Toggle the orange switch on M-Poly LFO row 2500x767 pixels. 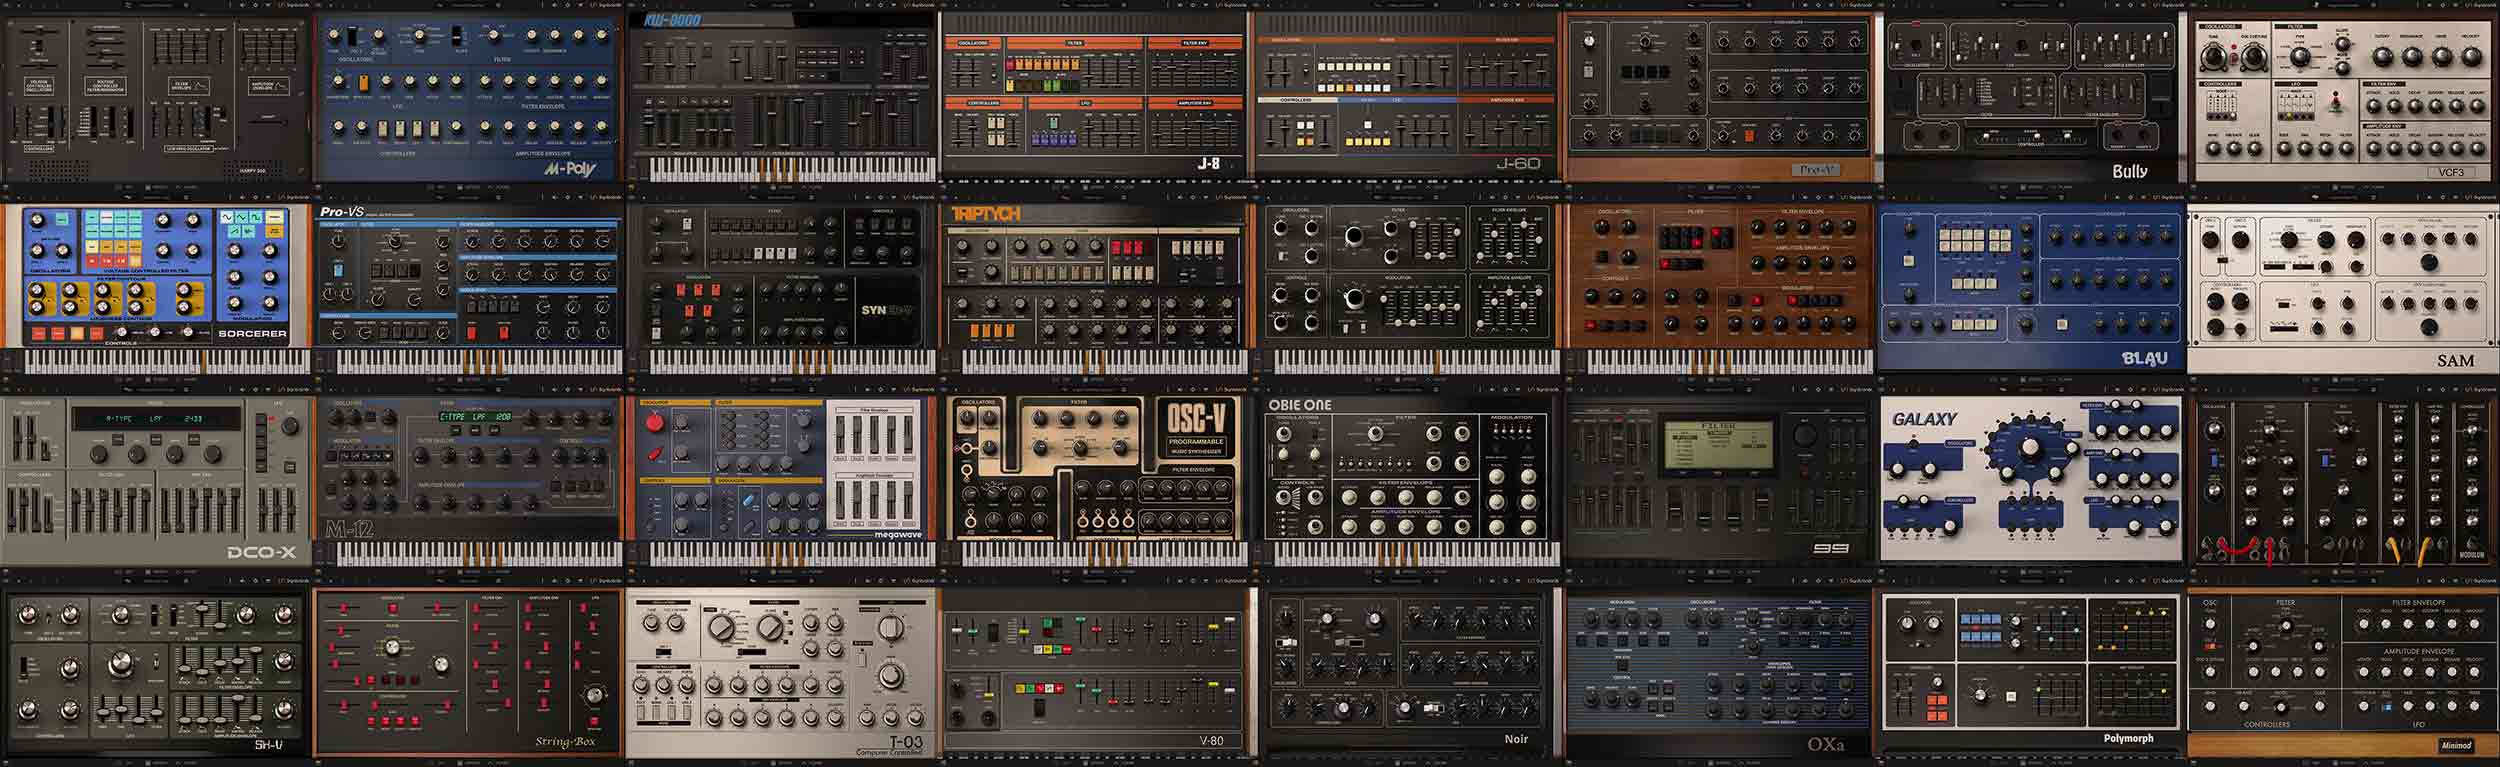[x=365, y=83]
